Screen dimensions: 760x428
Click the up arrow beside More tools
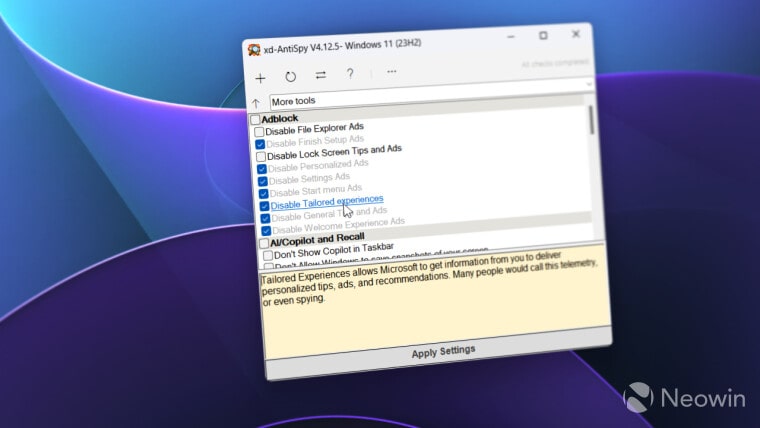(256, 103)
